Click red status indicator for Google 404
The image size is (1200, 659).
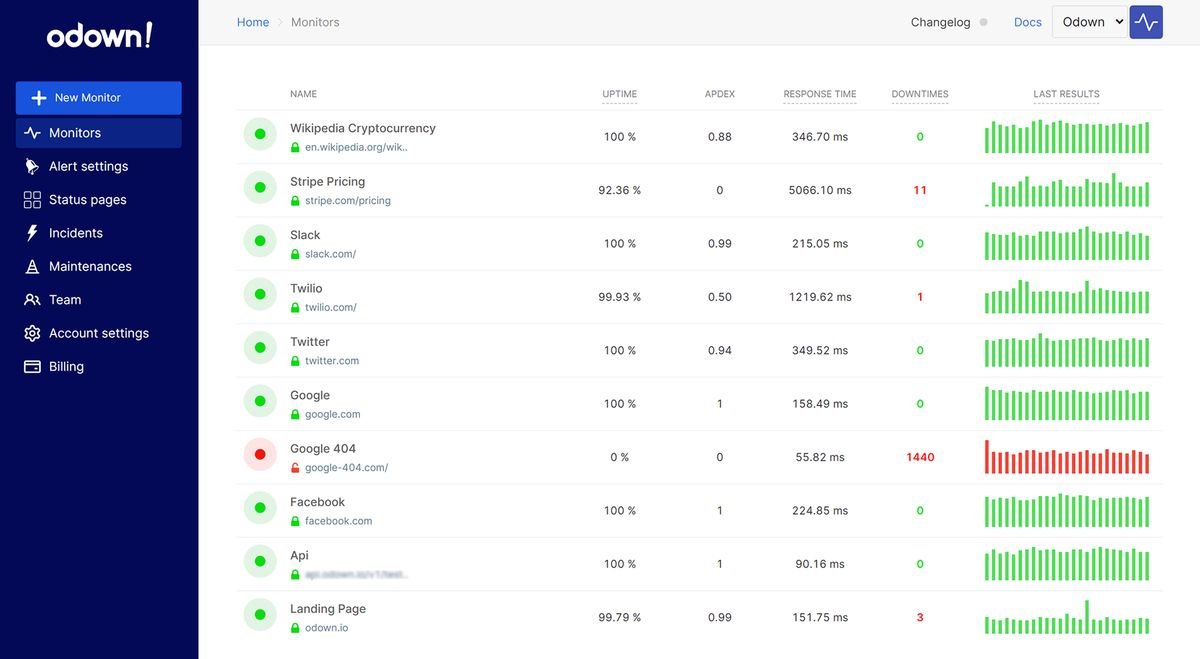pyautogui.click(x=260, y=454)
